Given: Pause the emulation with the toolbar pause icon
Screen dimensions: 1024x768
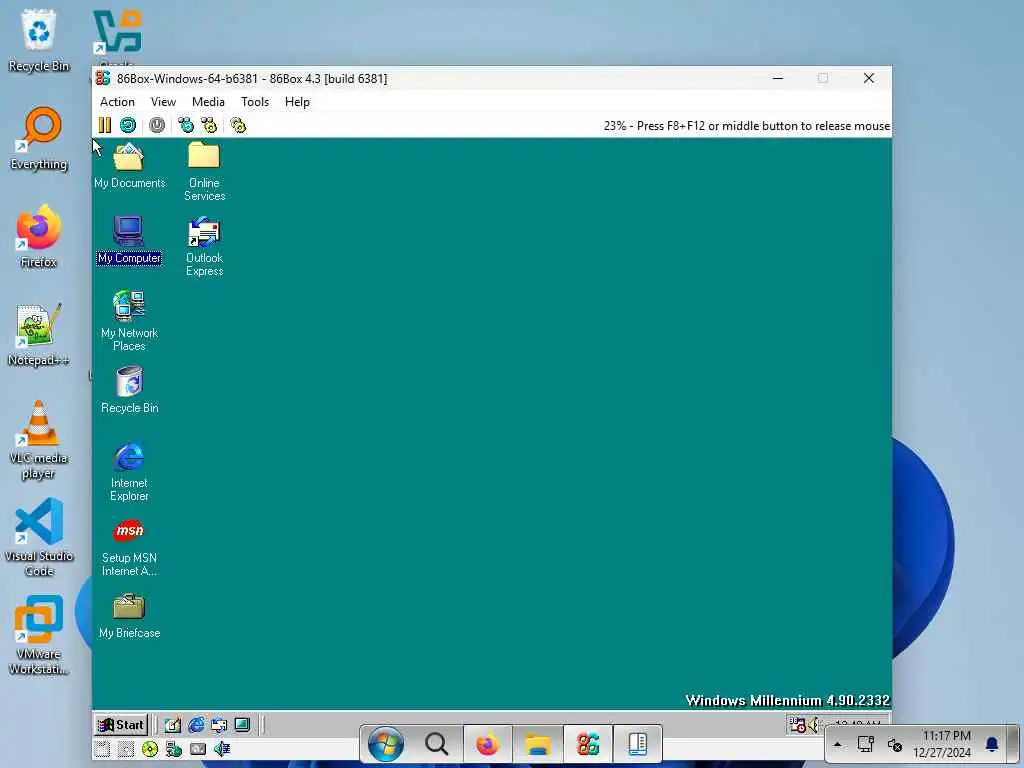Looking at the screenshot, I should pos(104,125).
